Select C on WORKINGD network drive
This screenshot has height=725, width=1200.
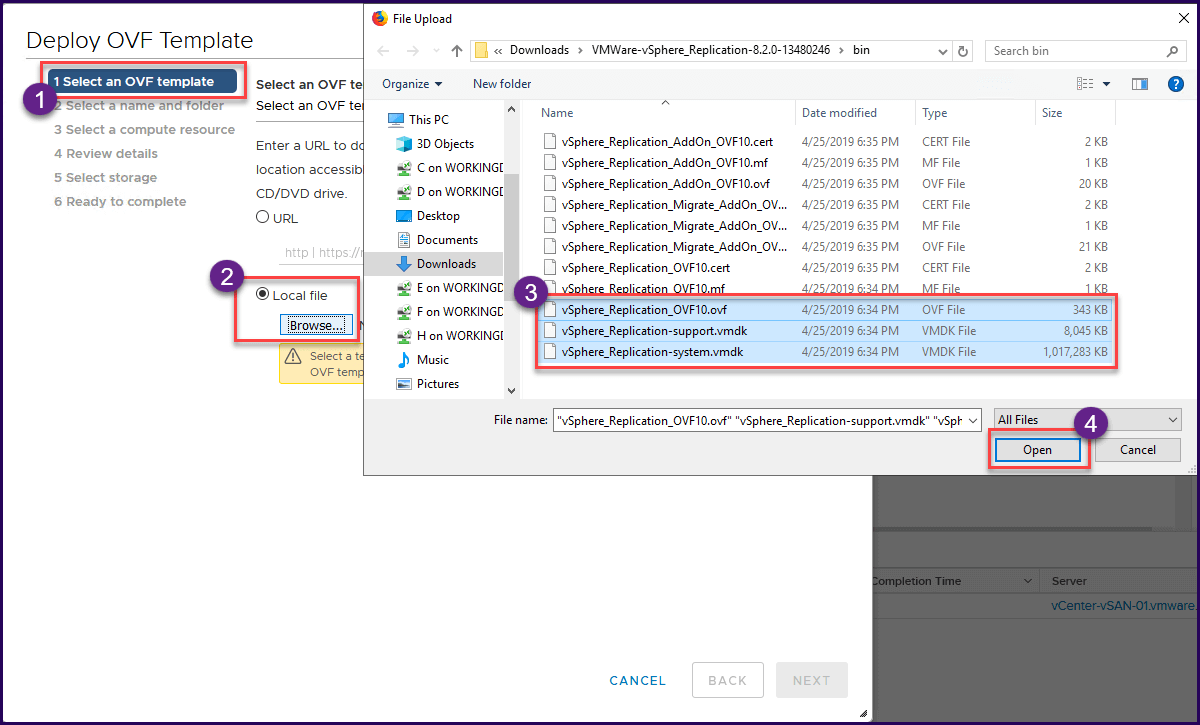(448, 168)
